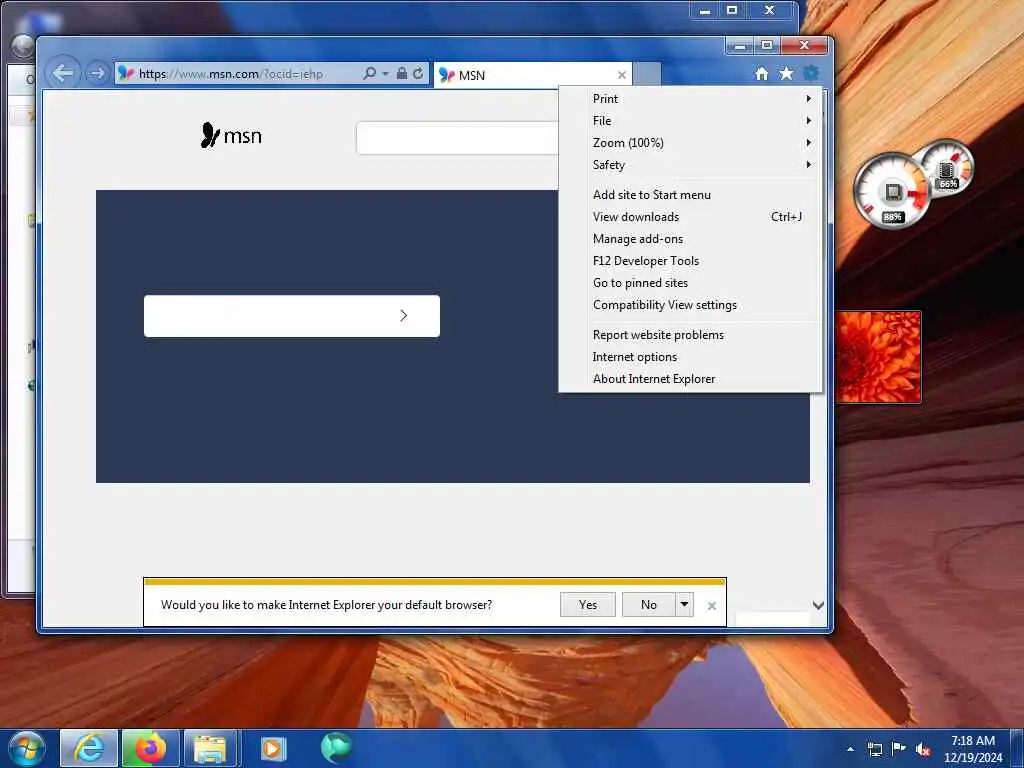
Task: Open Internet options
Action: (x=691, y=357)
